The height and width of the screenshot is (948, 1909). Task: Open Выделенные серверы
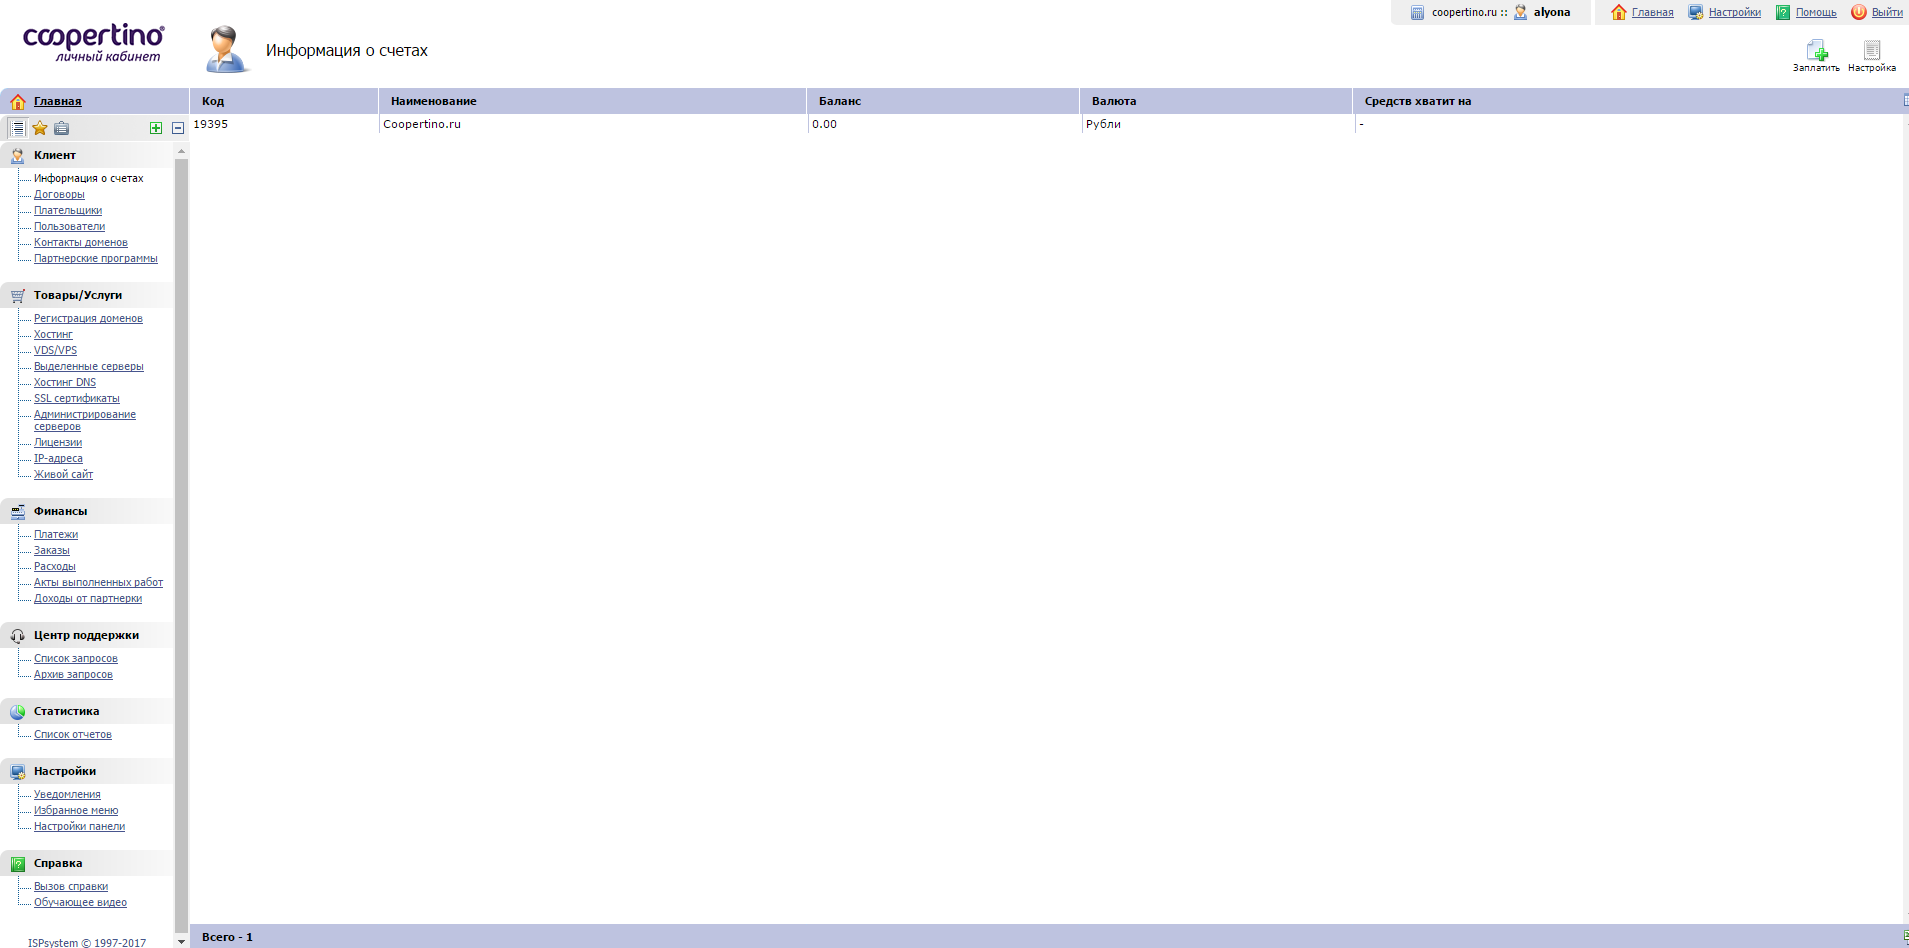pos(89,366)
